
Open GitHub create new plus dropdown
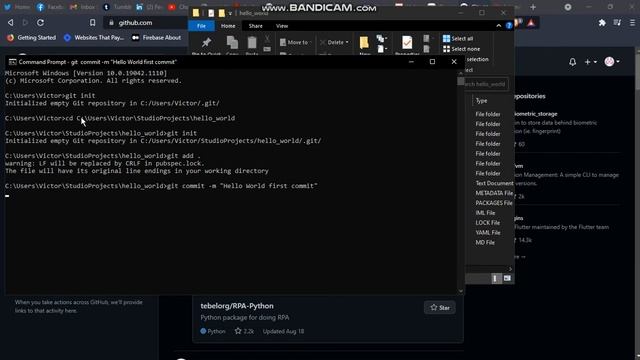coord(590,62)
